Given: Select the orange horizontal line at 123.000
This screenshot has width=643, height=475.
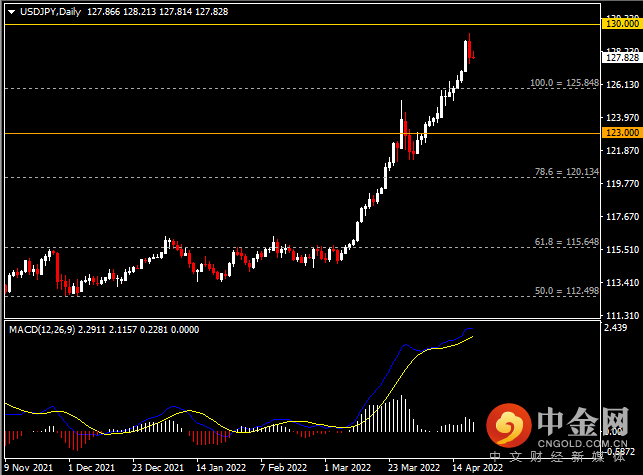Looking at the screenshot, I should (x=303, y=133).
